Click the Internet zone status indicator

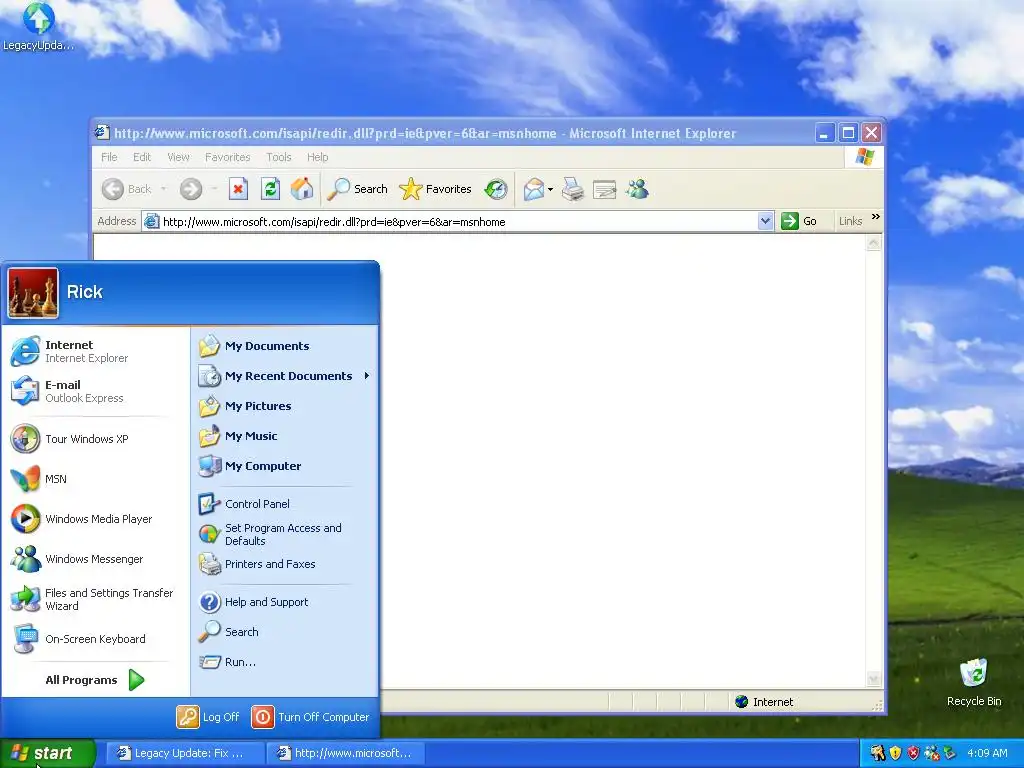tap(764, 702)
